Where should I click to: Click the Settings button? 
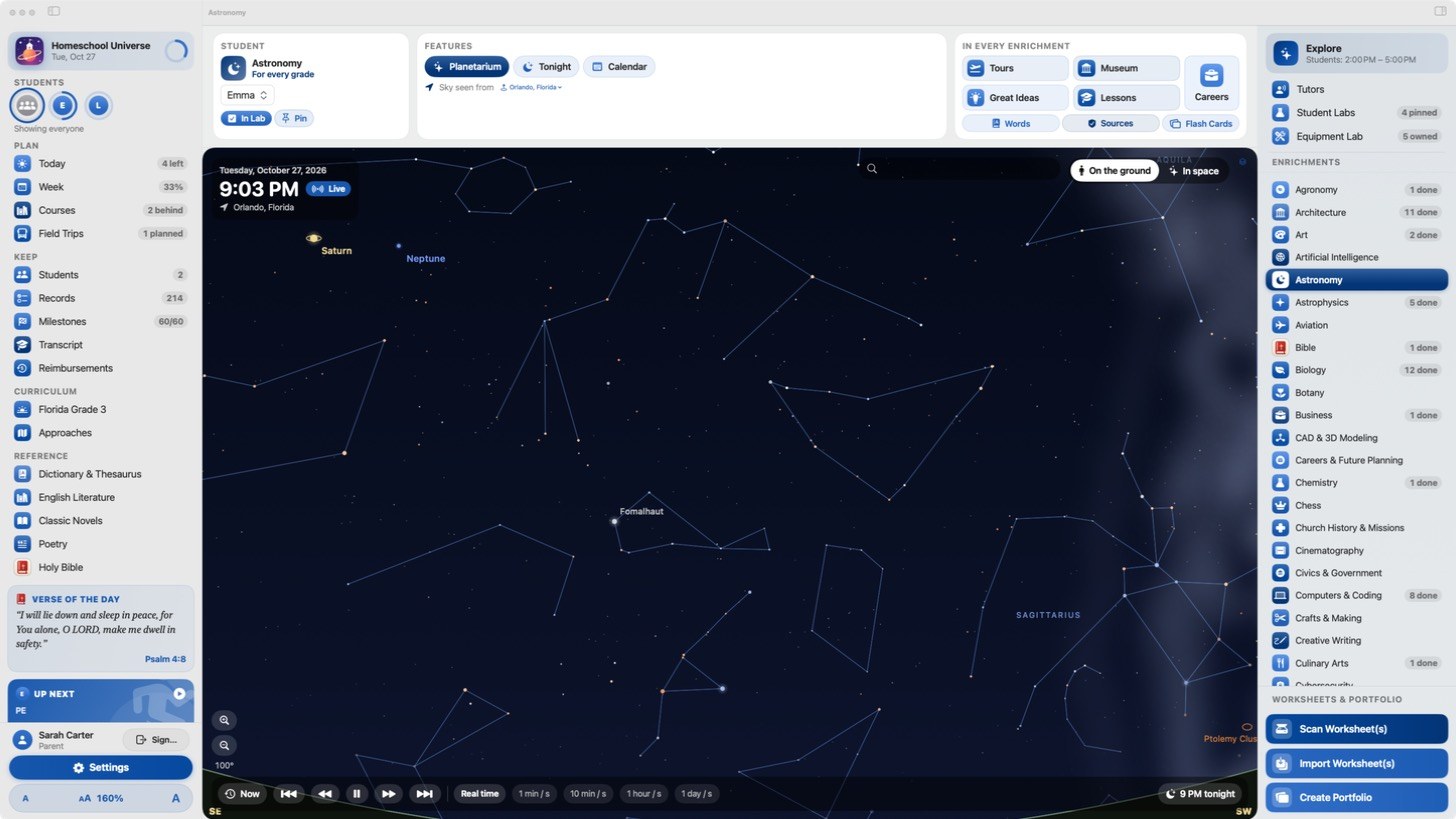(100, 768)
